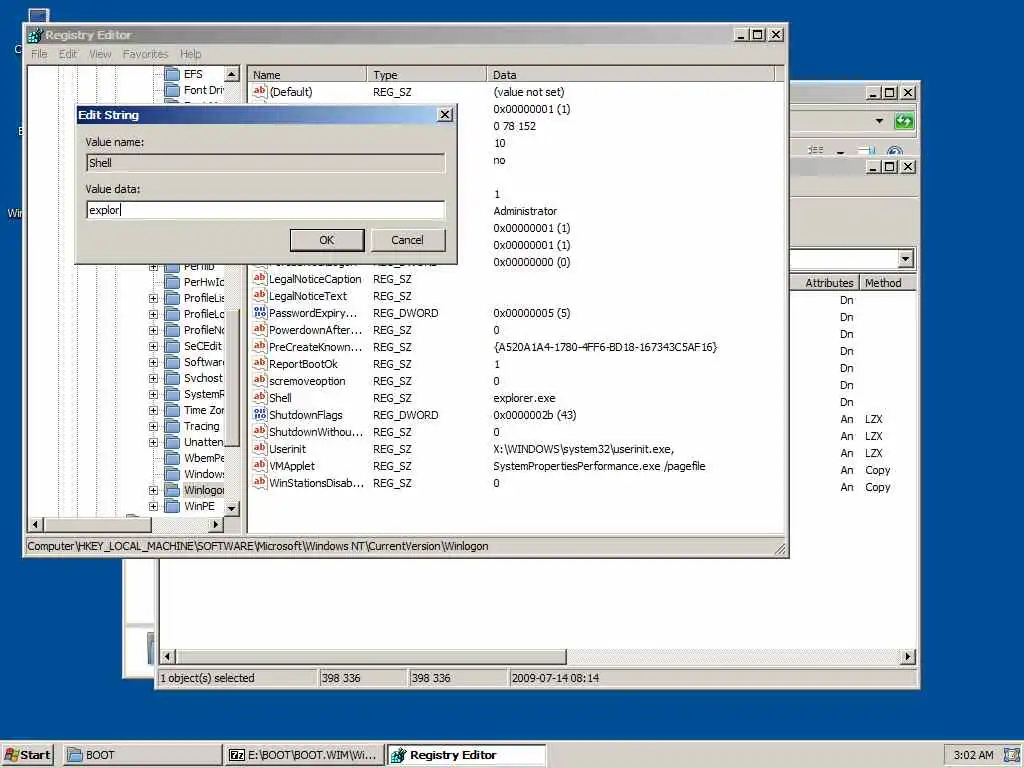This screenshot has width=1024, height=768.
Task: Click green refresh icon in background window
Action: (904, 121)
